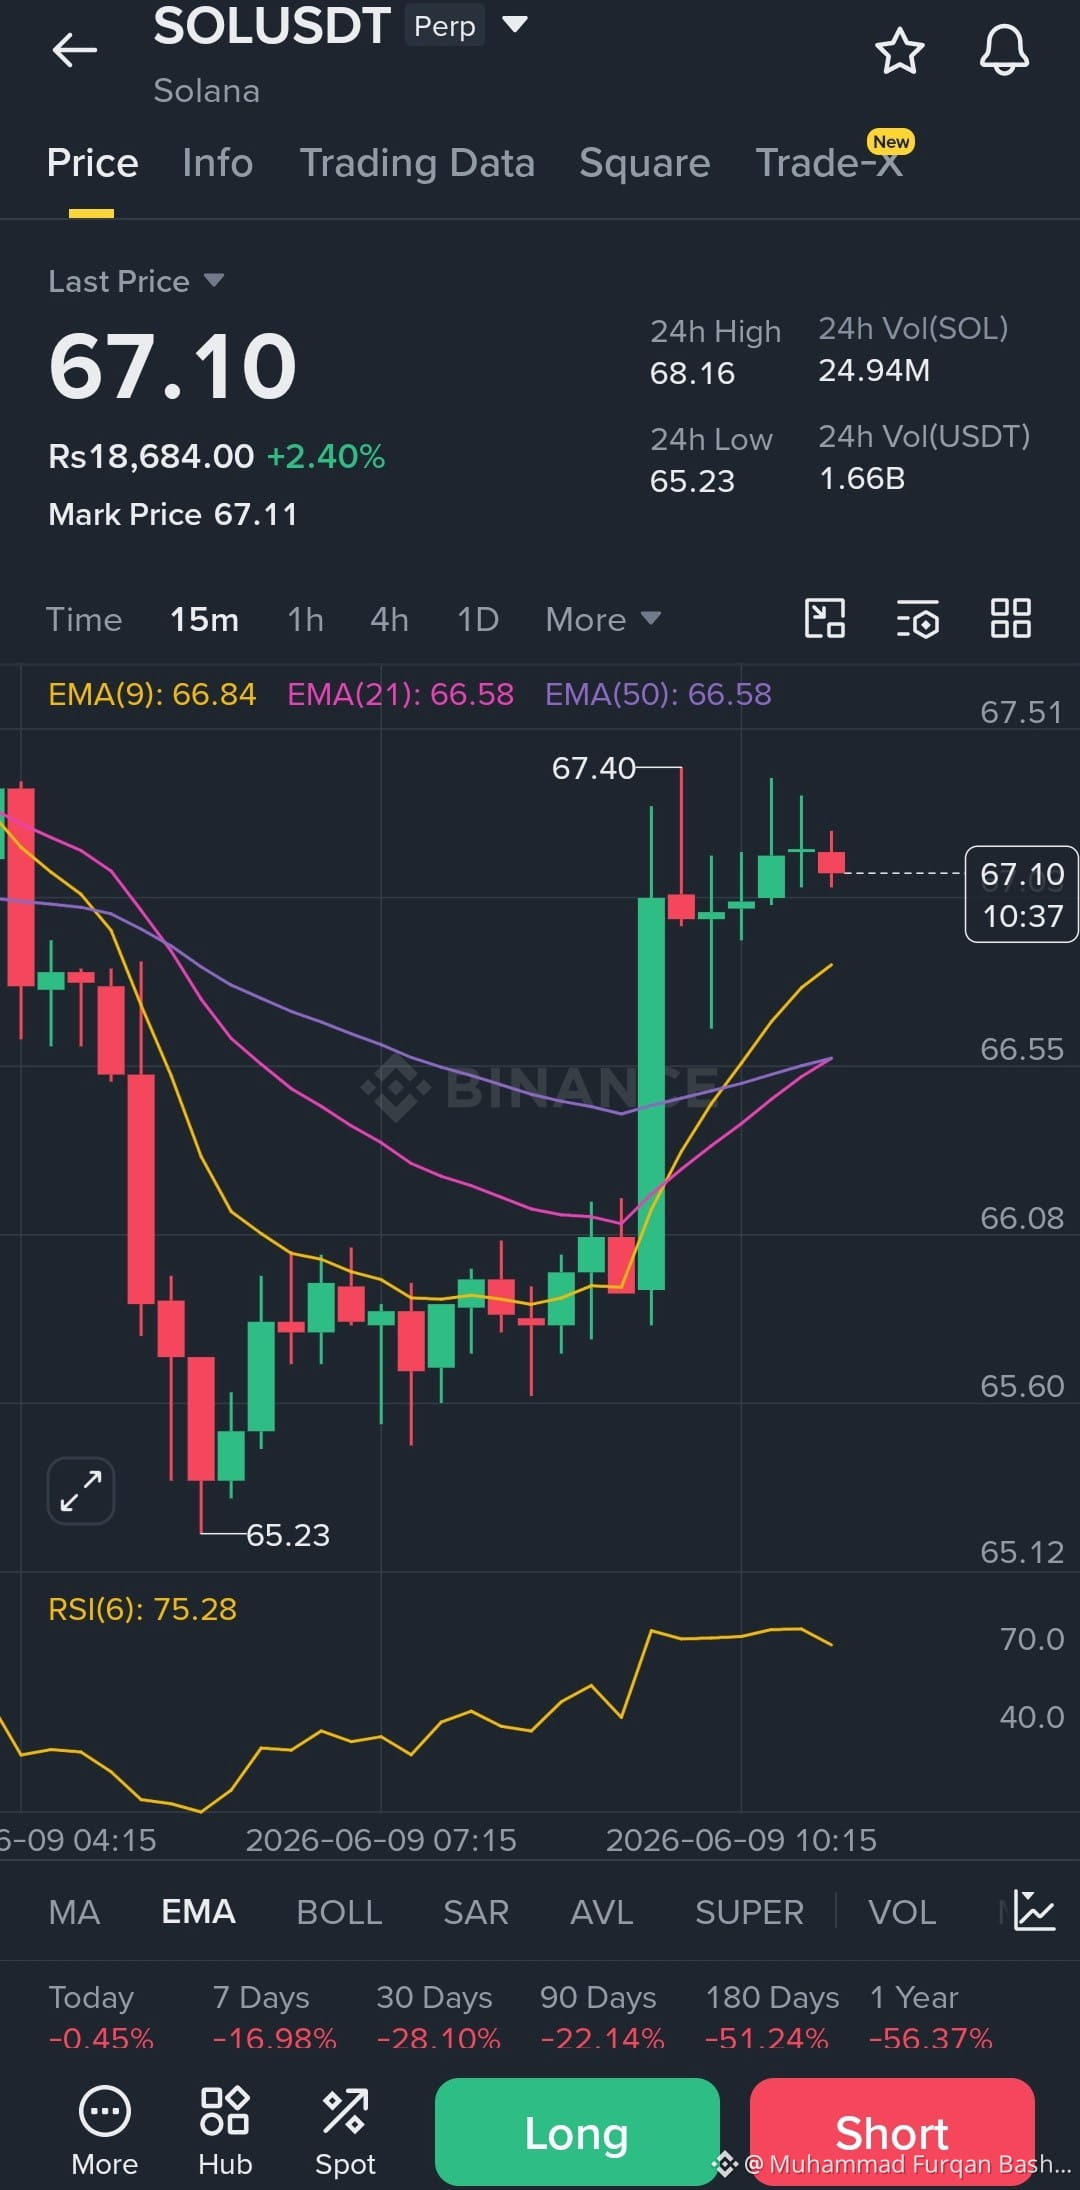Open indicator chart settings icon
The height and width of the screenshot is (2190, 1080).
[x=1034, y=1910]
